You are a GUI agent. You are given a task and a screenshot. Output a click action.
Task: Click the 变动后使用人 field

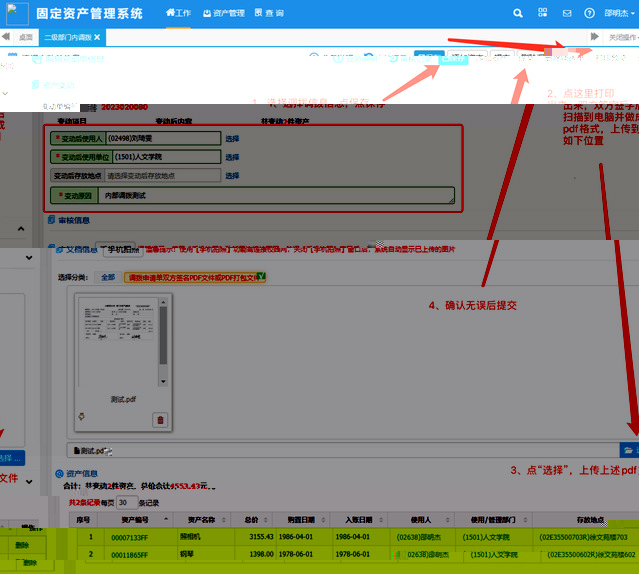[163, 139]
